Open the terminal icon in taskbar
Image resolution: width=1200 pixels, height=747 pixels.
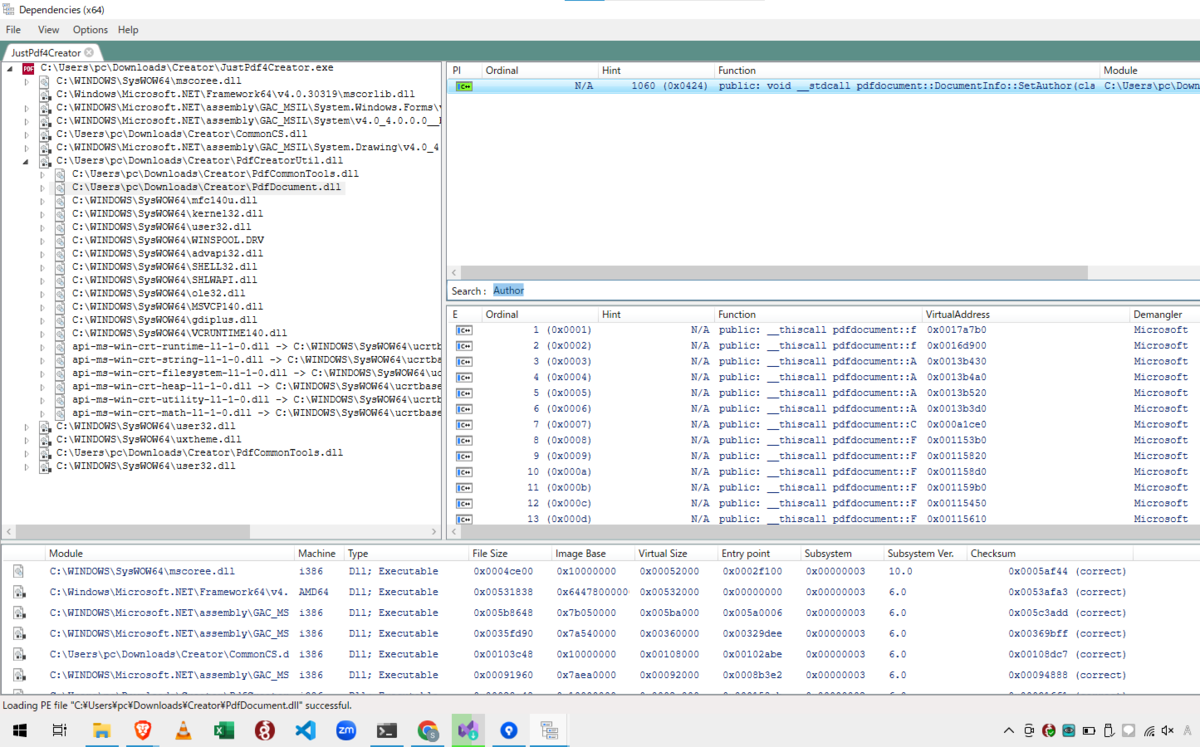point(387,730)
